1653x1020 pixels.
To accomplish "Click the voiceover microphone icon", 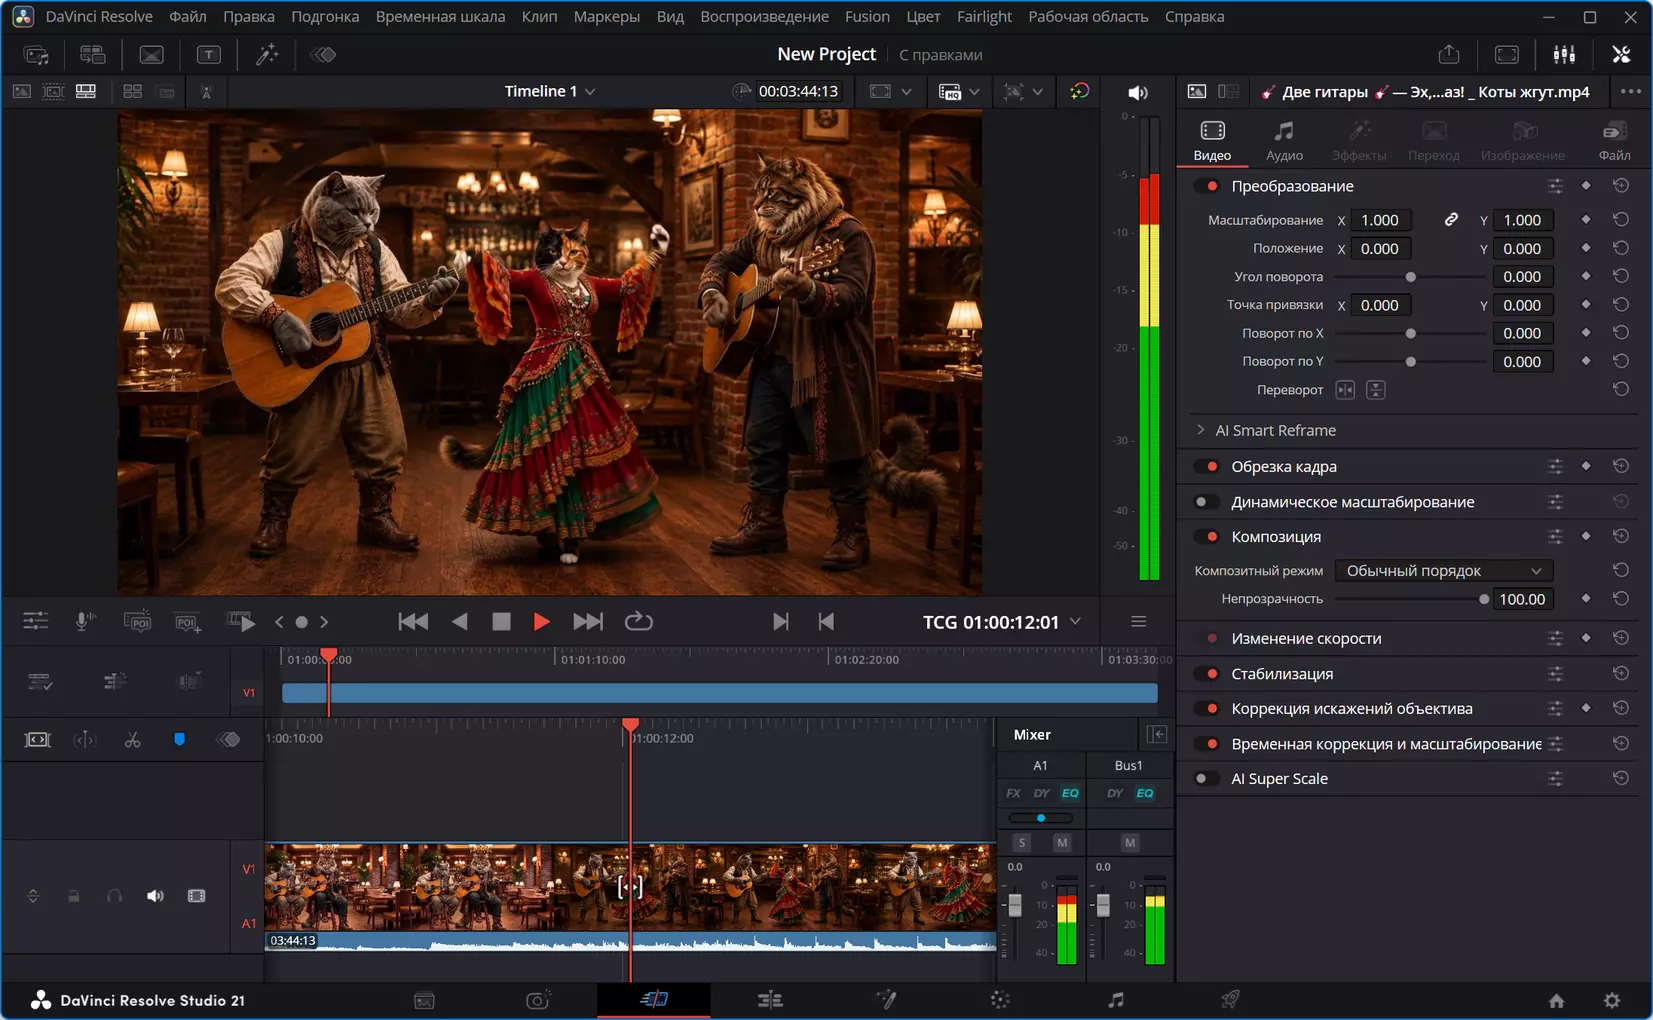I will pyautogui.click(x=86, y=622).
